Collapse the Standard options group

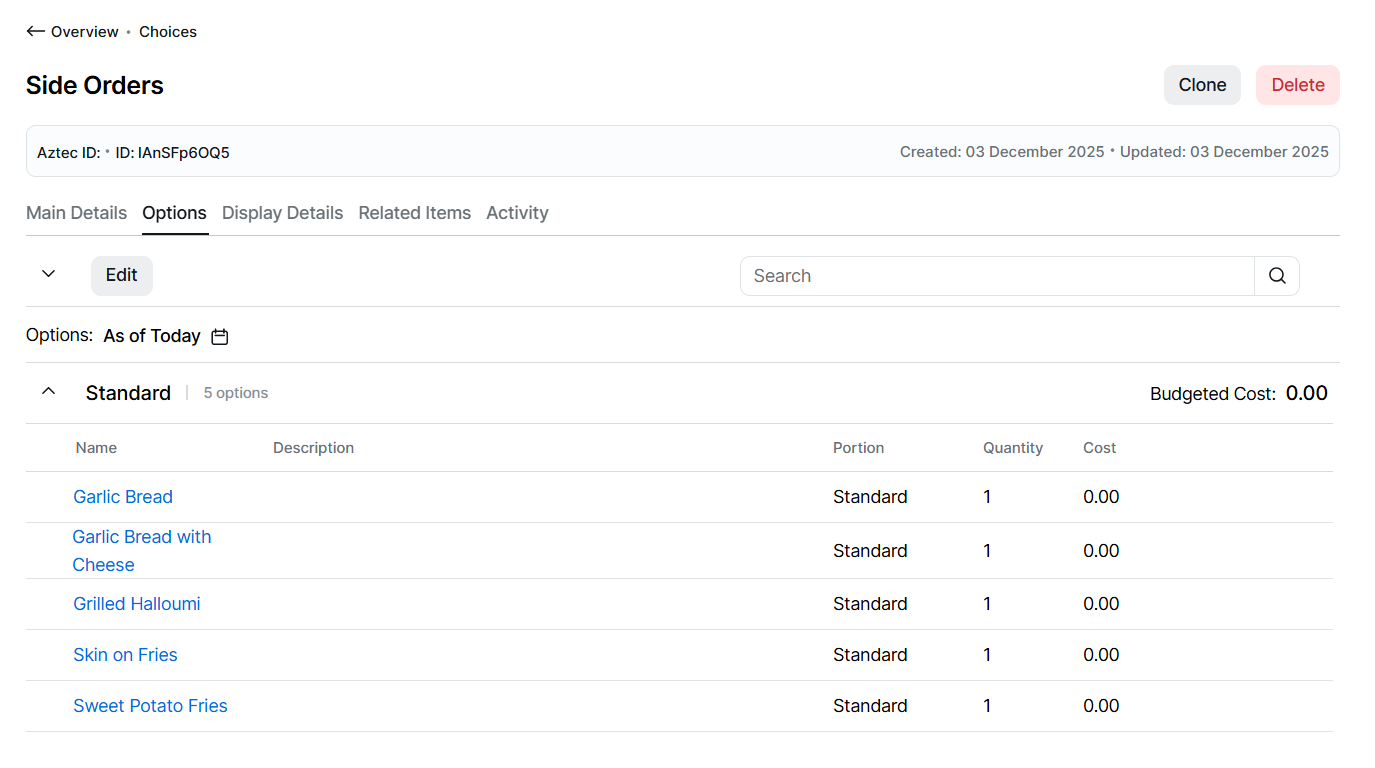click(x=48, y=392)
